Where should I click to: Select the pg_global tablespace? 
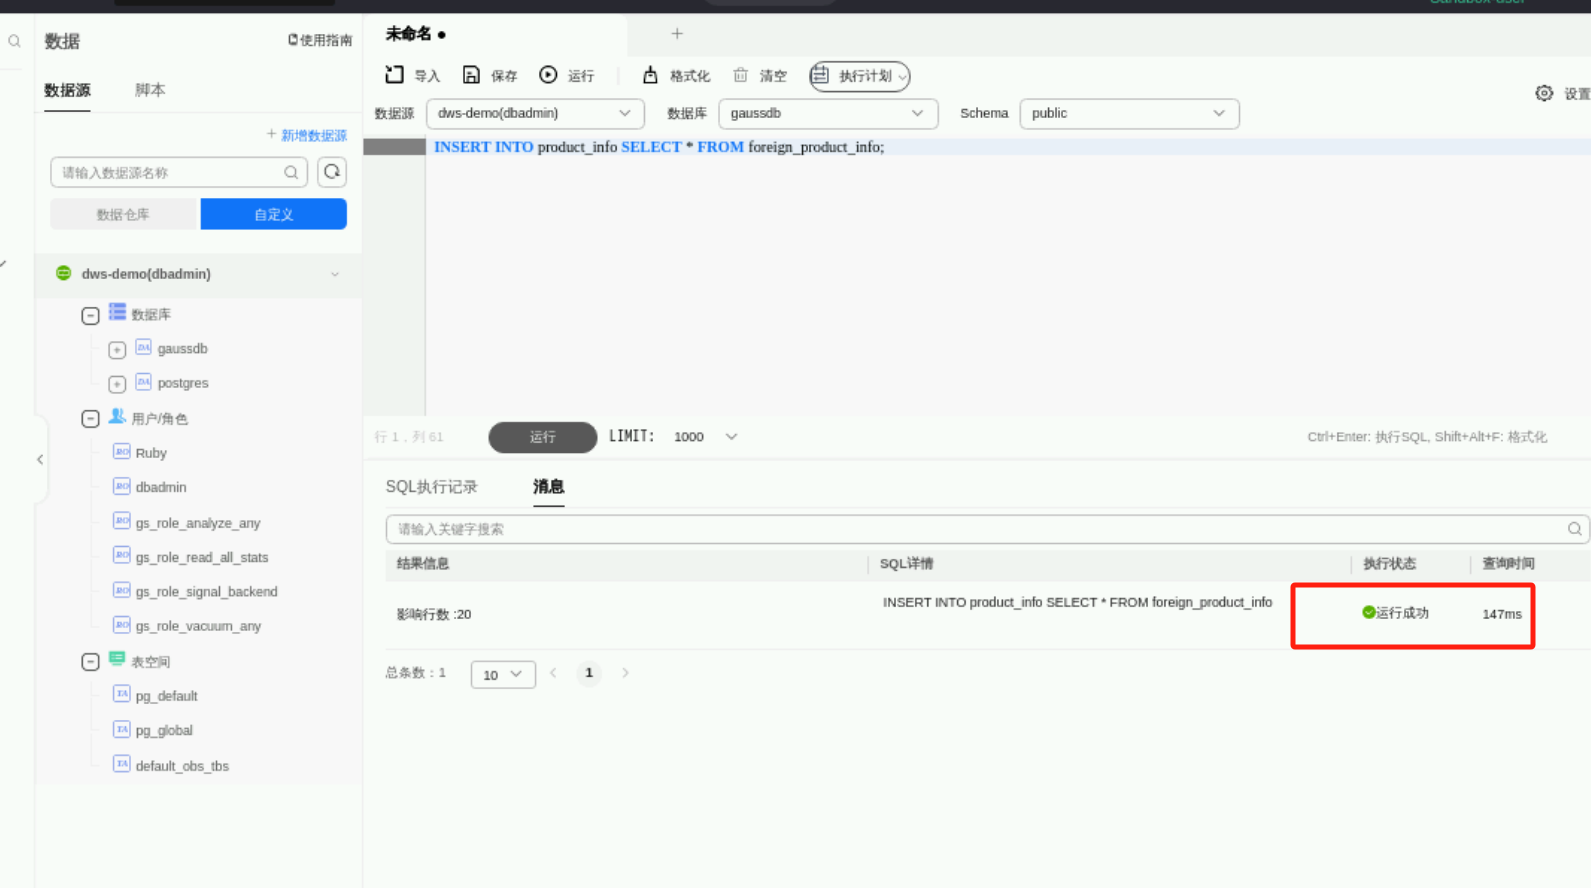tap(164, 730)
